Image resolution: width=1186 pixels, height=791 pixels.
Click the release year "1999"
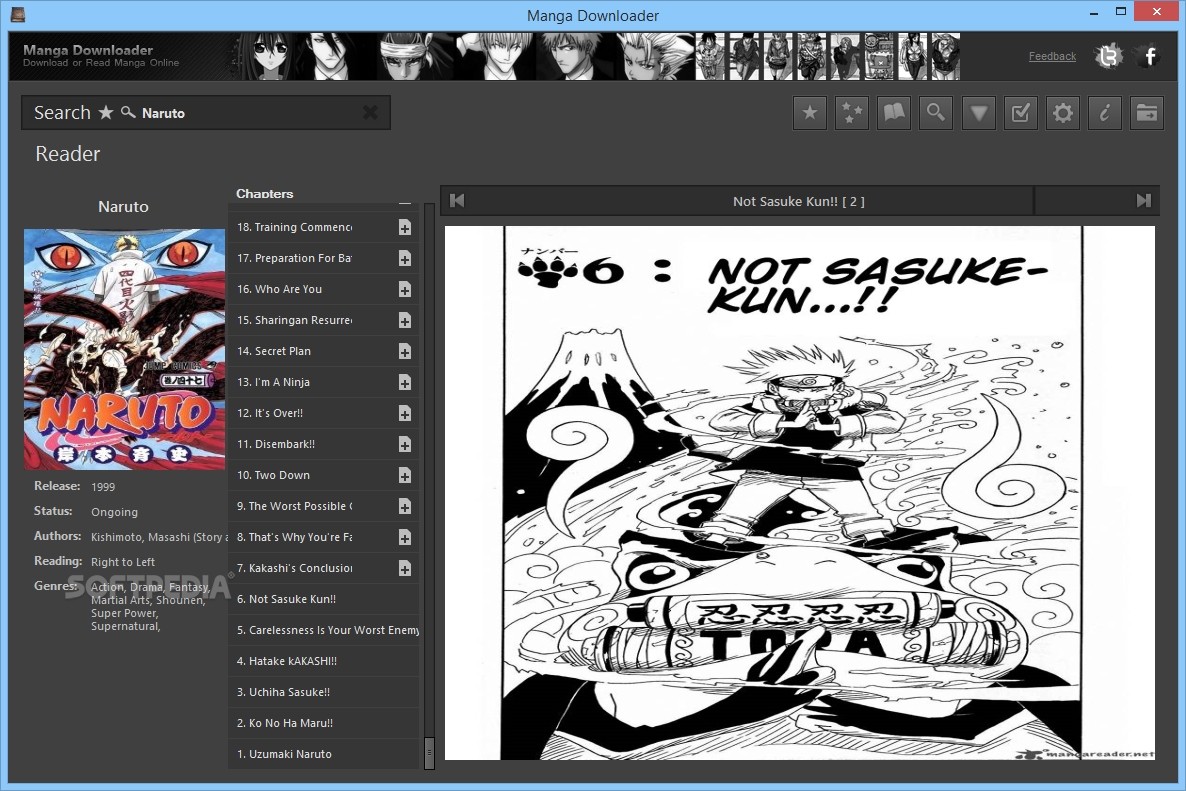(103, 487)
